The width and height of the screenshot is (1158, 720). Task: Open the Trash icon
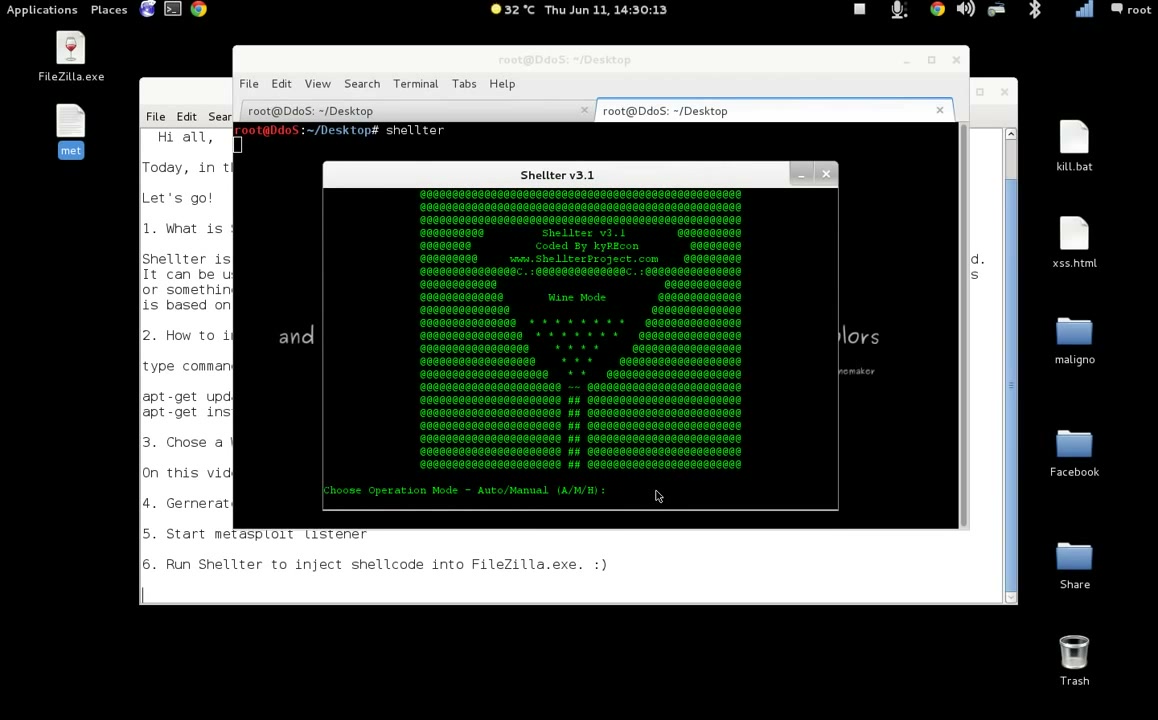click(1074, 660)
